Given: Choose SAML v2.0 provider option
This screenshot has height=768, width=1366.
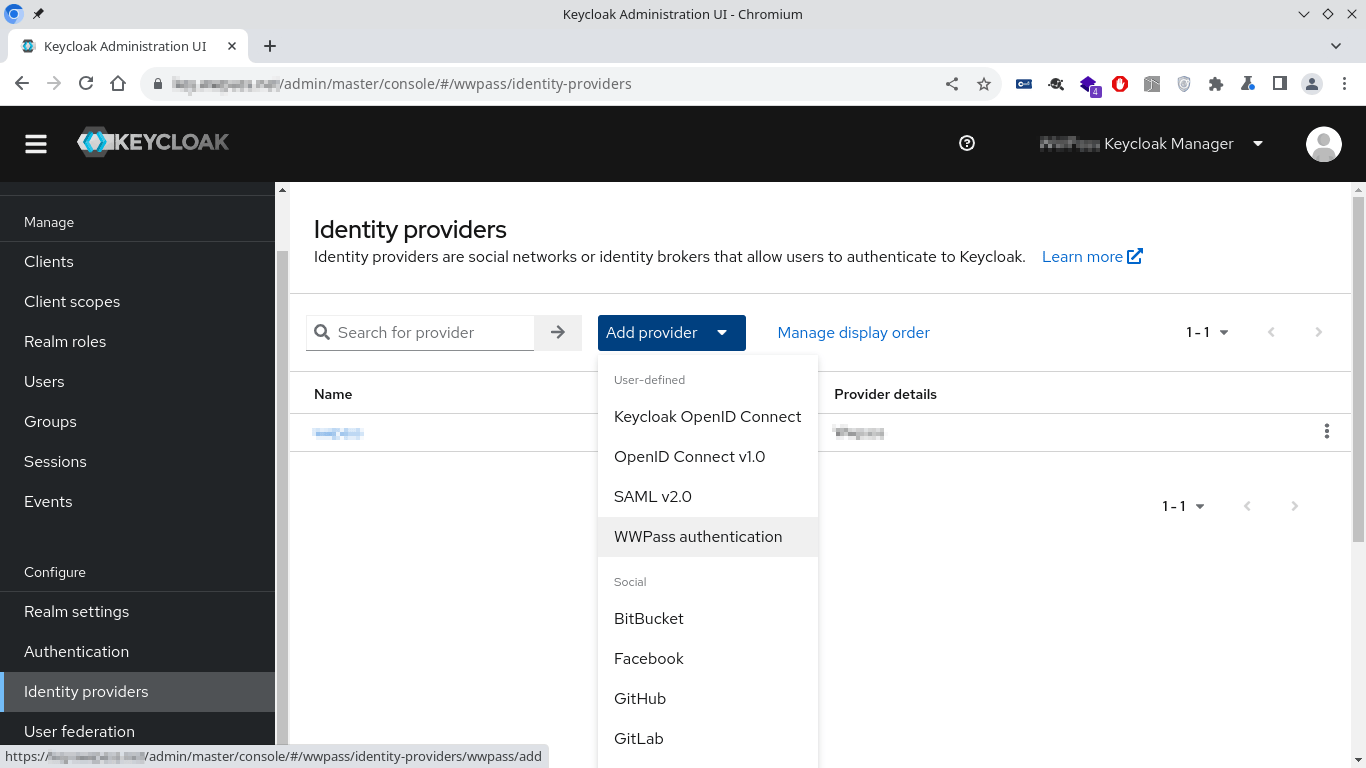Looking at the screenshot, I should tap(653, 497).
